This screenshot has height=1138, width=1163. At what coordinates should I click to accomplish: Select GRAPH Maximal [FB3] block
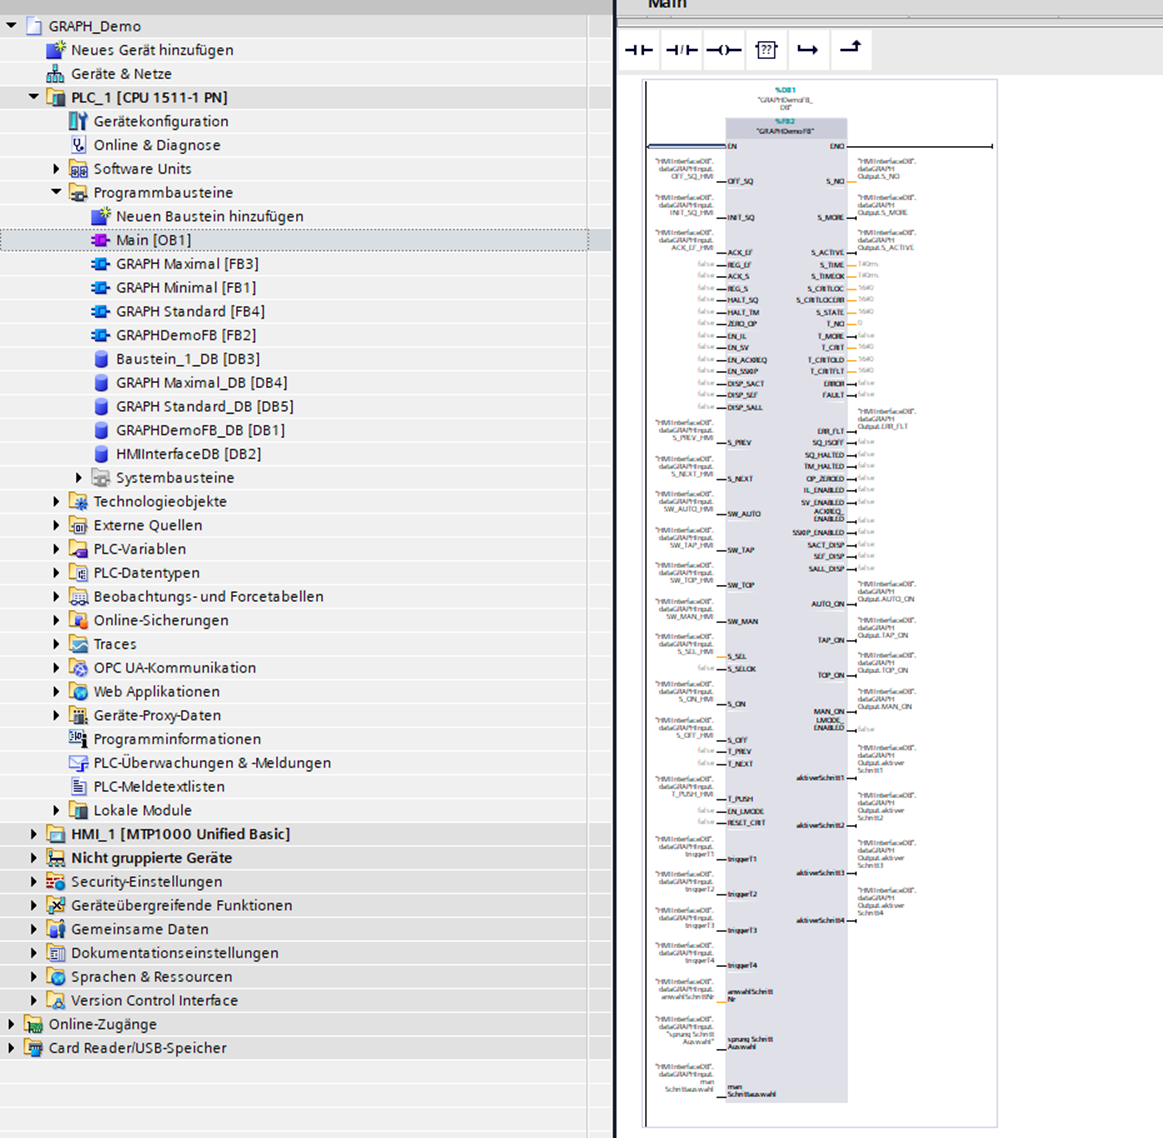(x=186, y=264)
